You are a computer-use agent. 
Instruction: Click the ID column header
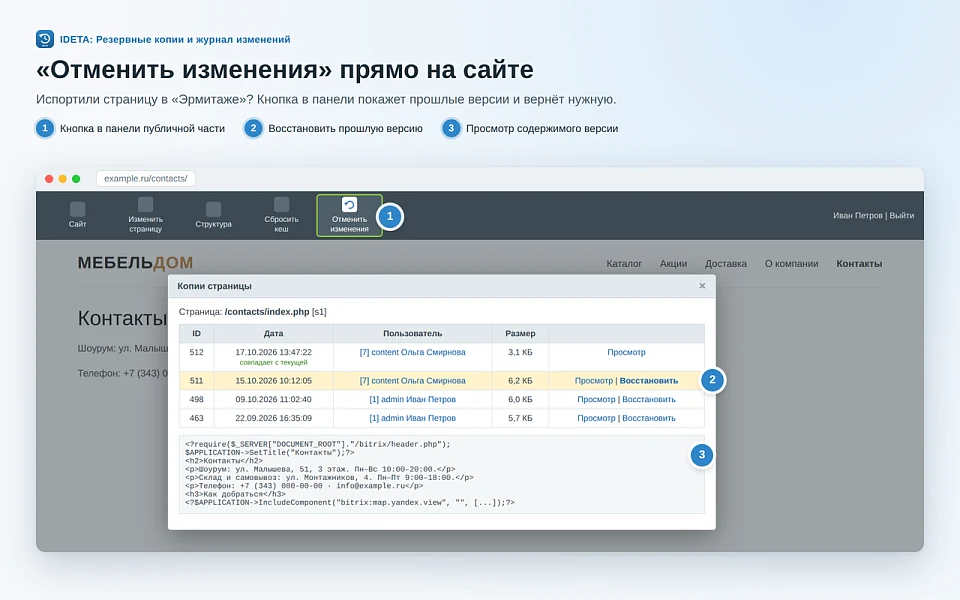(x=197, y=333)
